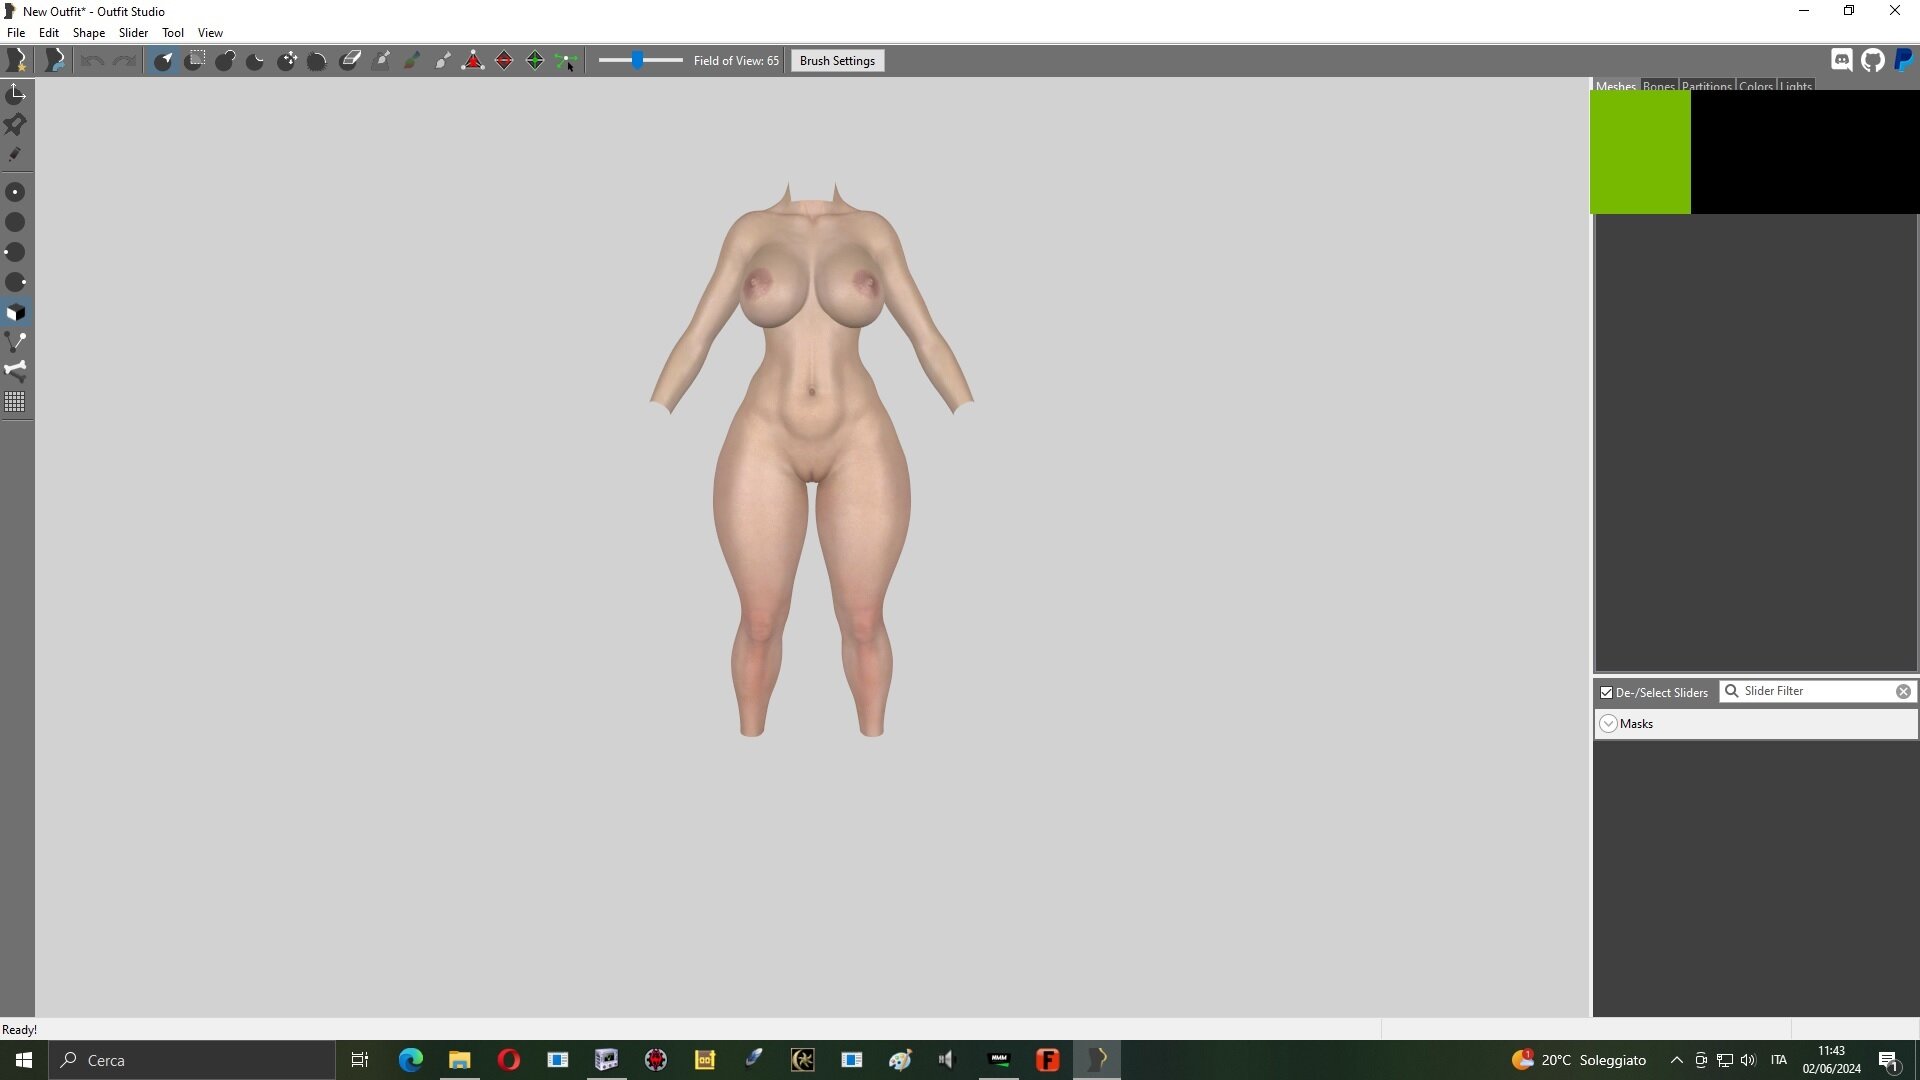The height and width of the screenshot is (1080, 1920).
Task: Select the inflate brush tool
Action: (225, 60)
